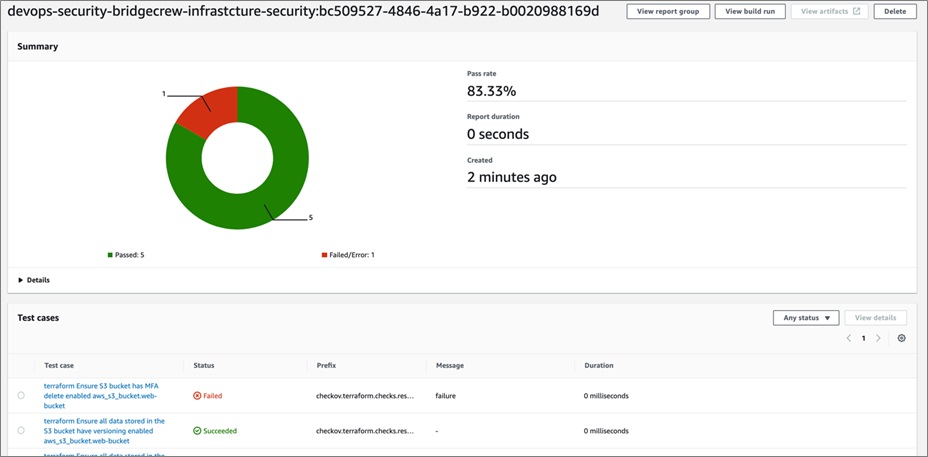Viewport: 928px width, 457px height.
Task: Select the versioning enabled test case radio
Action: tap(21, 430)
